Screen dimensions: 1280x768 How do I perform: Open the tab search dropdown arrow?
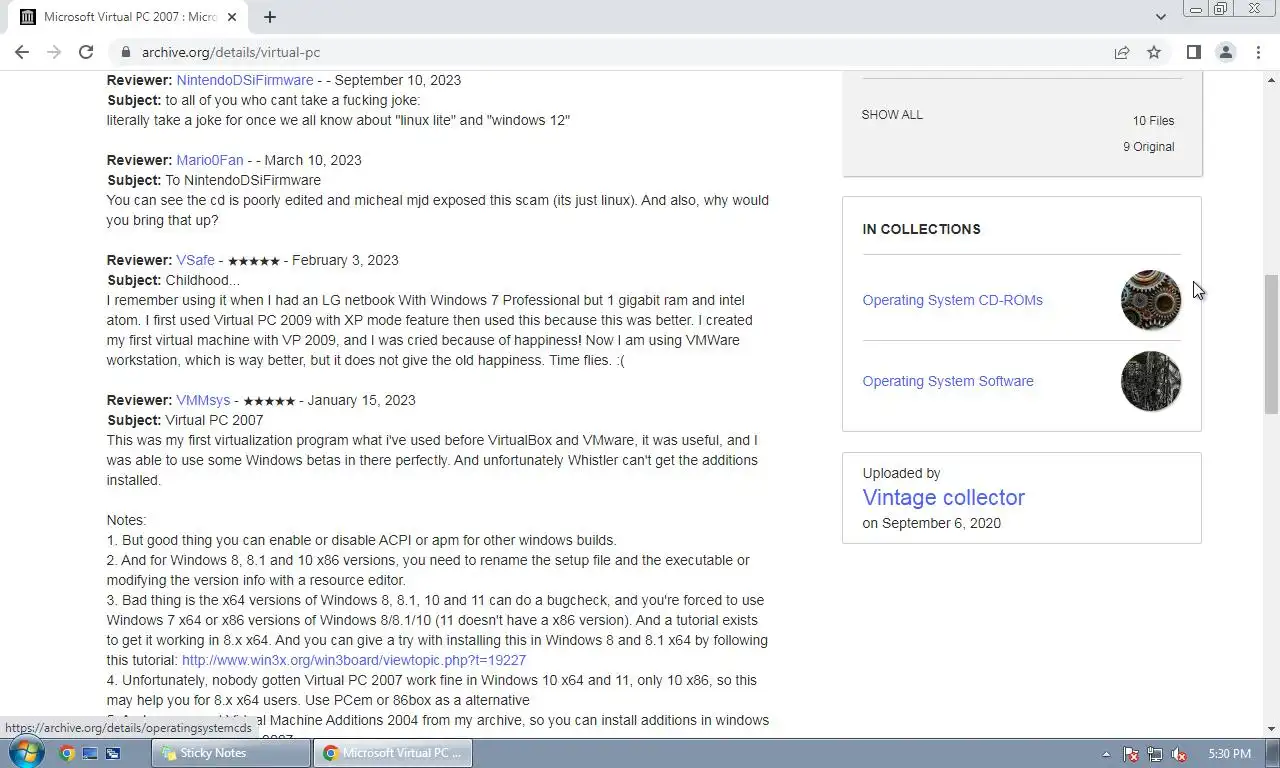pos(1160,16)
